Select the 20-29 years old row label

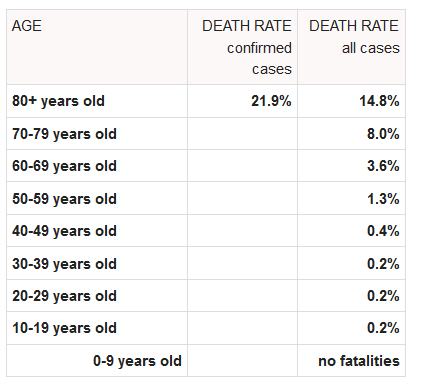click(x=64, y=296)
